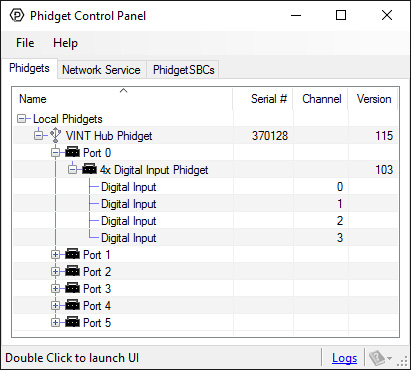Select the 4x Digital Input Phidget label

click(x=154, y=170)
